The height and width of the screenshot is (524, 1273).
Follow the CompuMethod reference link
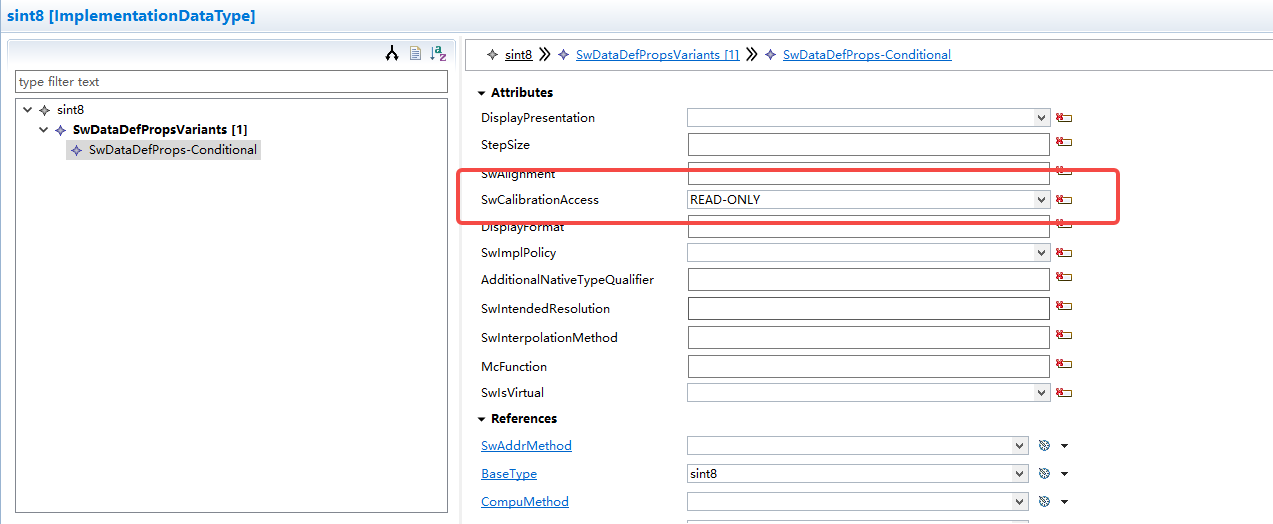click(x=525, y=502)
